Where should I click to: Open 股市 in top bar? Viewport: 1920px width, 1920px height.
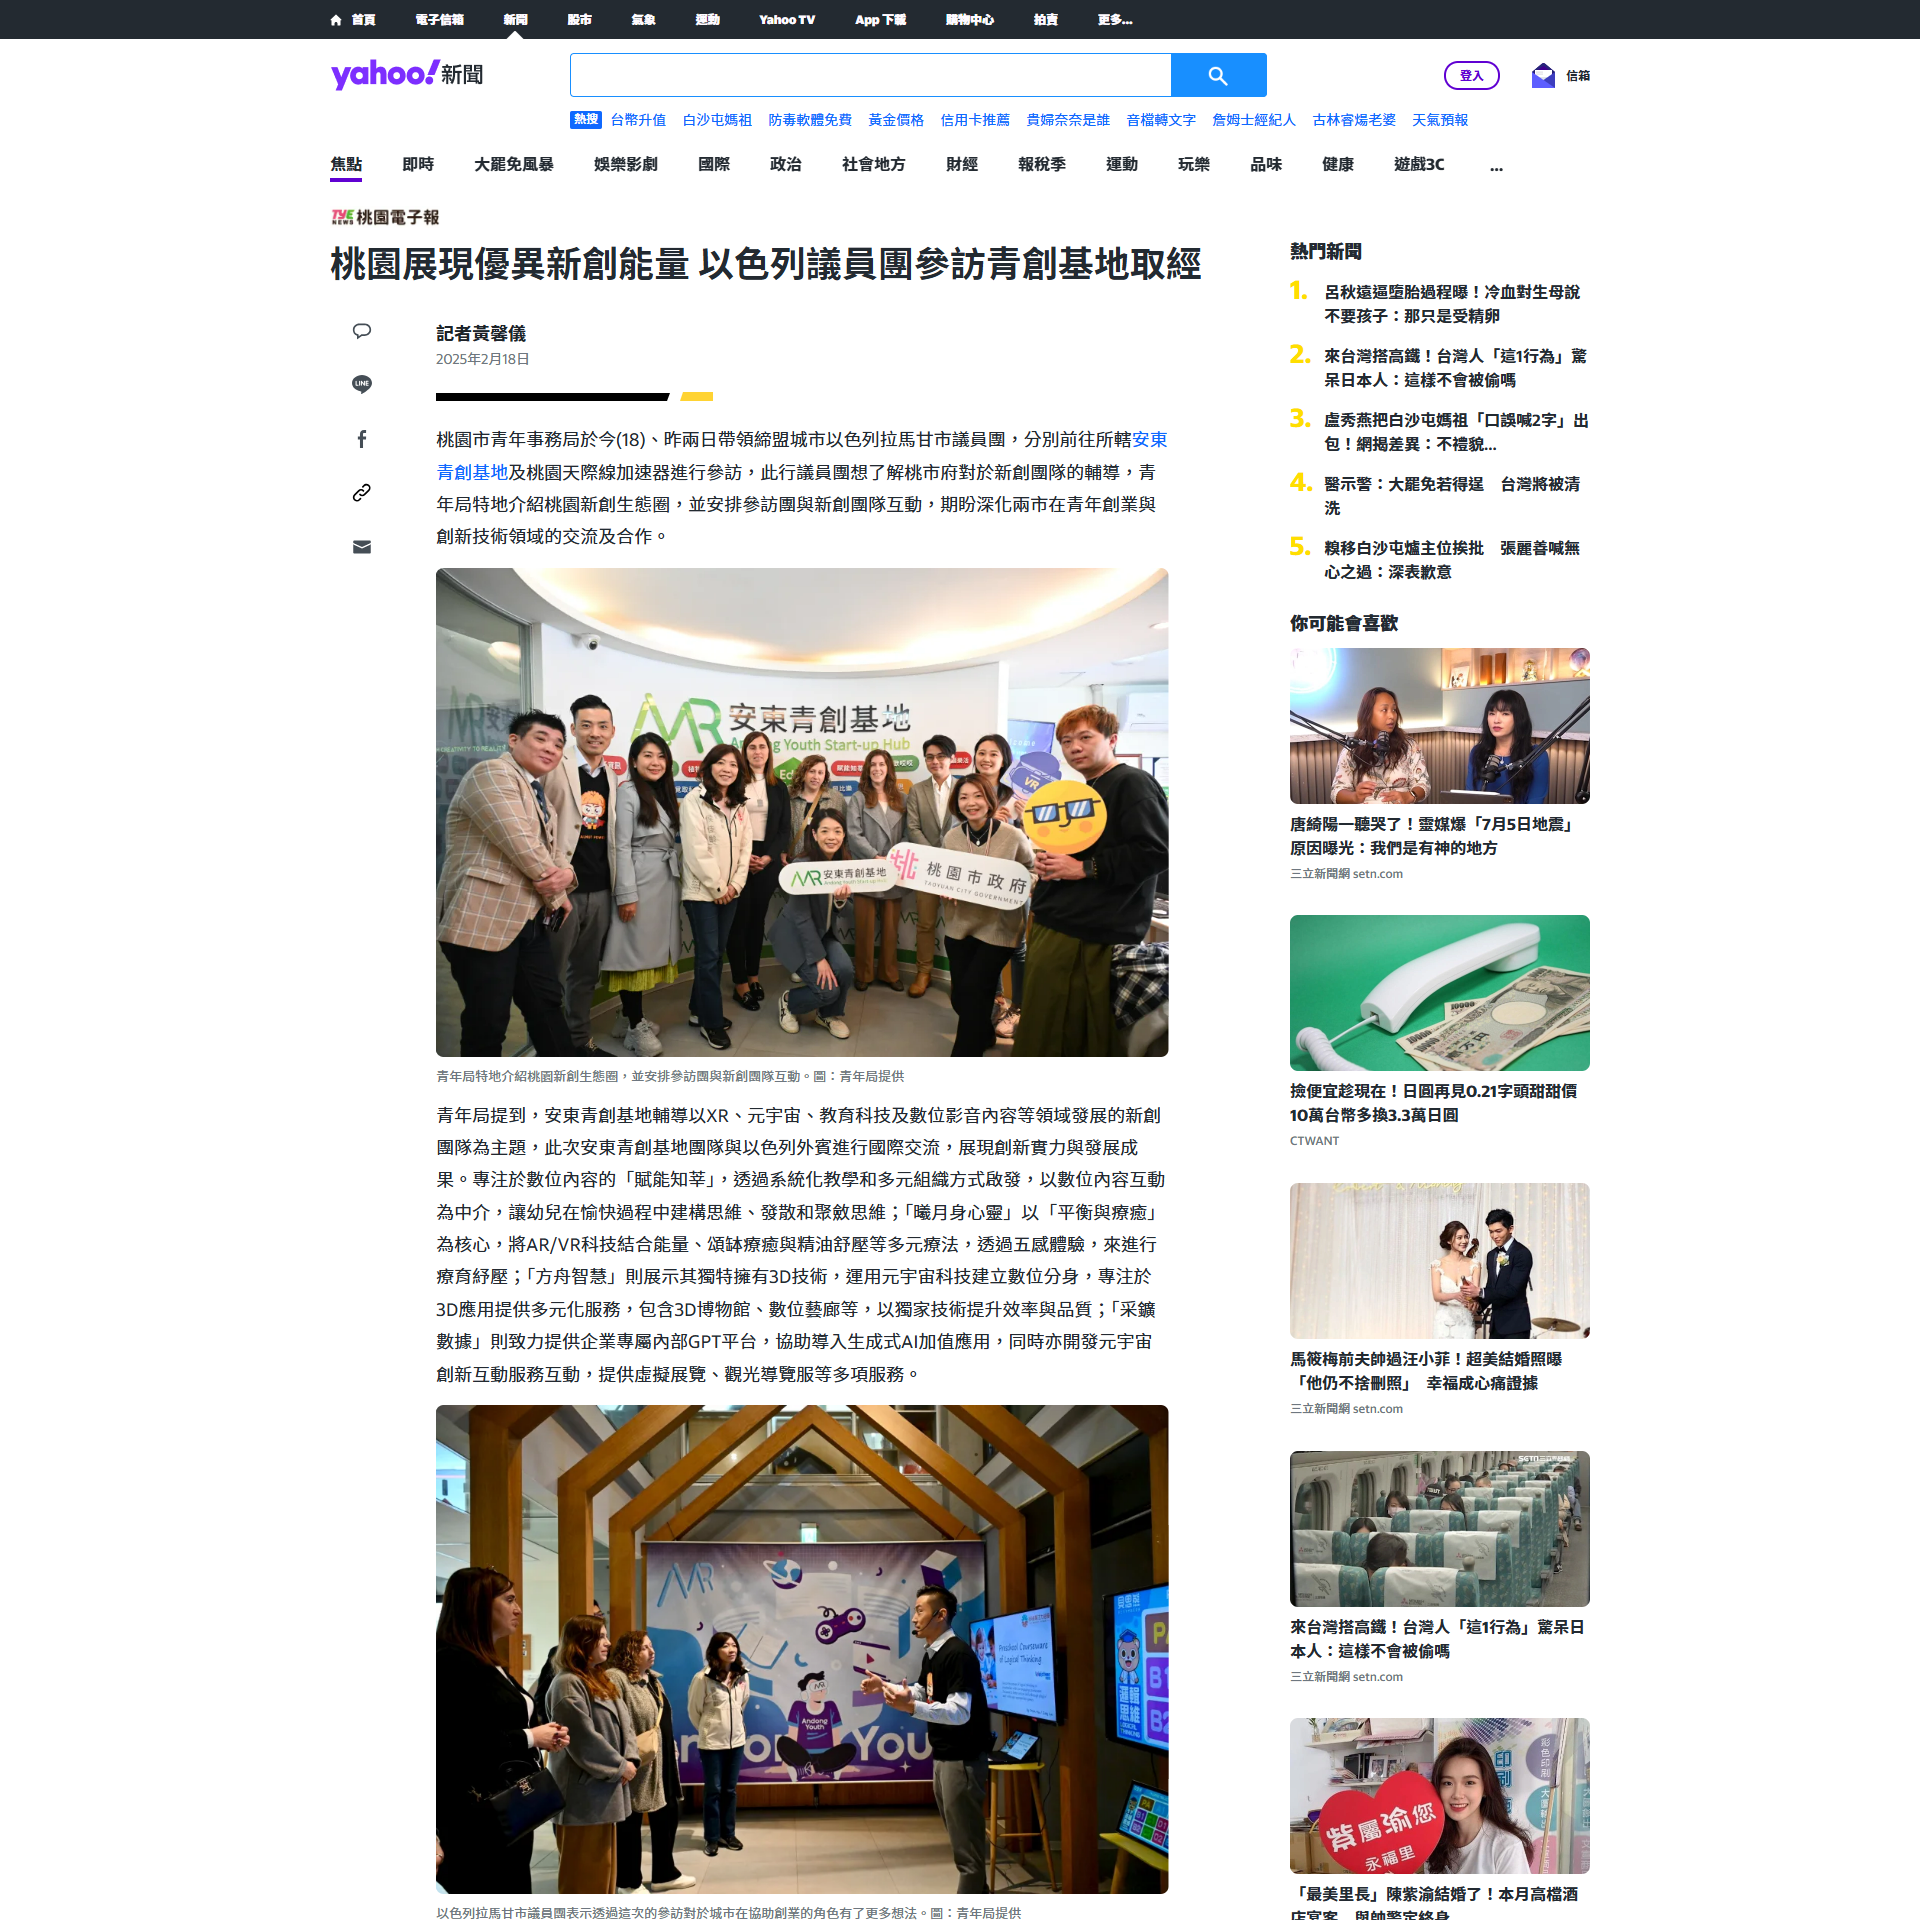pos(579,20)
